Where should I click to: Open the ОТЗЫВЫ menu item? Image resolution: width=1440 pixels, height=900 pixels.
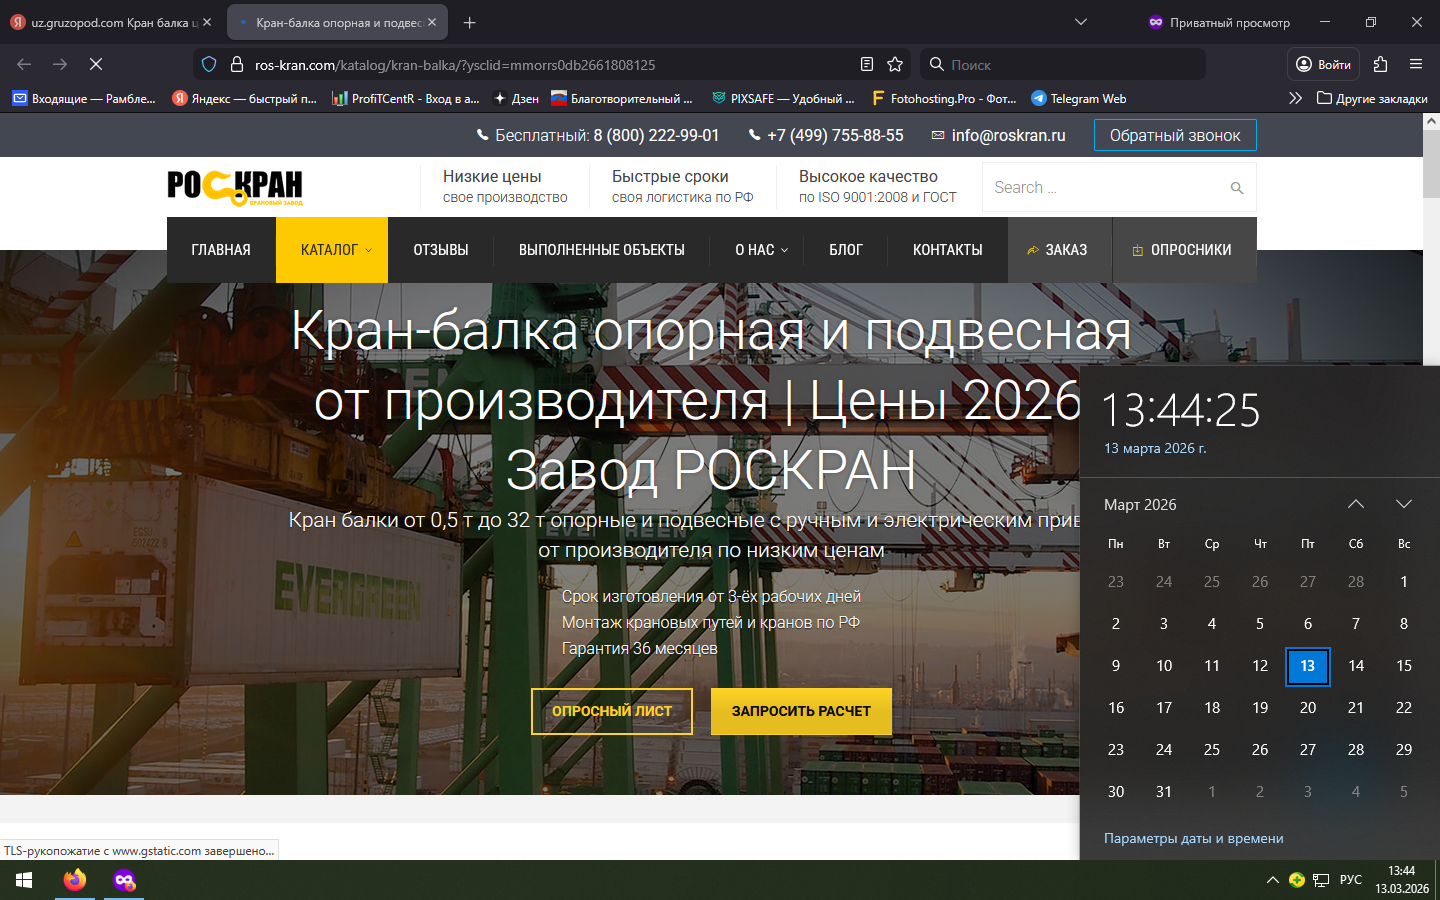pyautogui.click(x=441, y=250)
